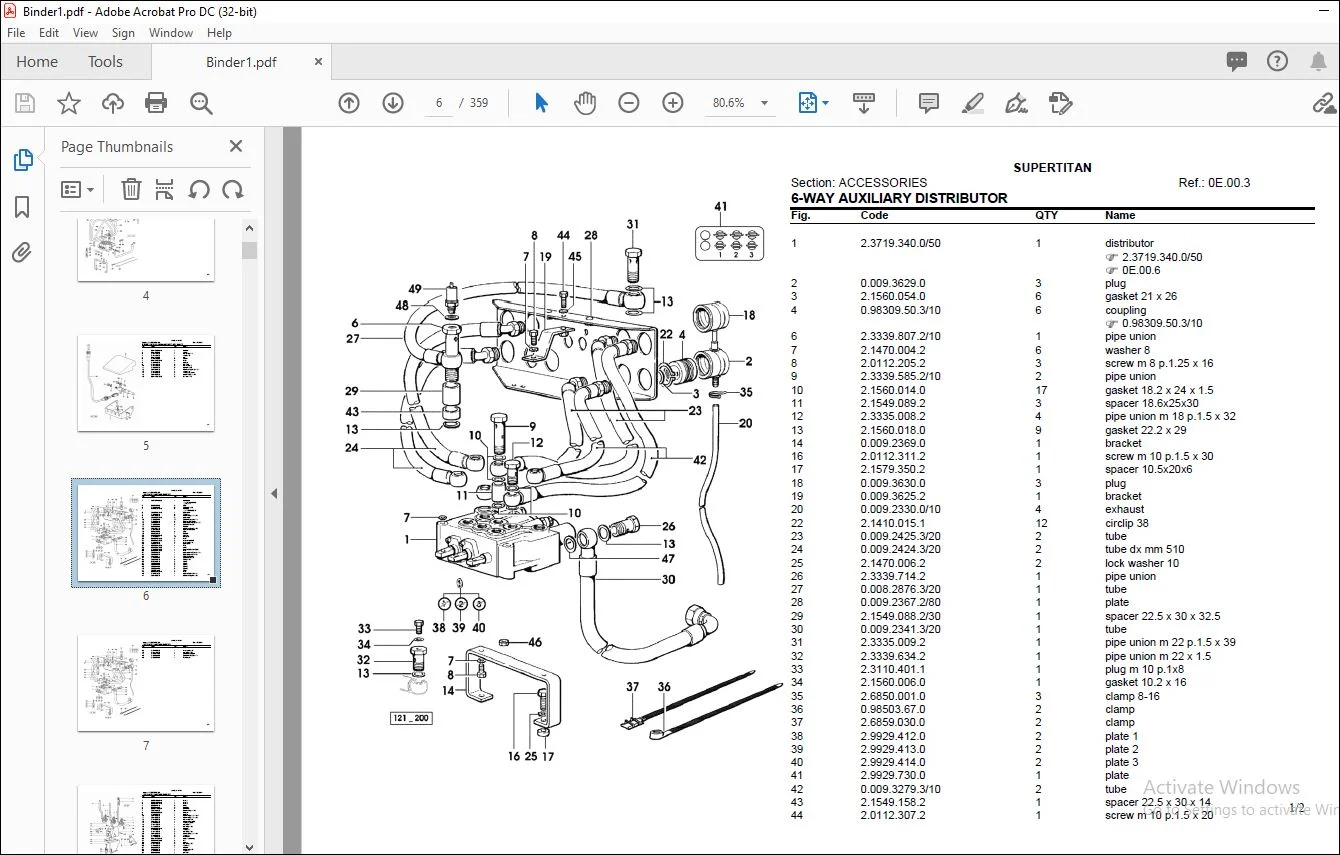Select the page 5 thumbnail

146,384
